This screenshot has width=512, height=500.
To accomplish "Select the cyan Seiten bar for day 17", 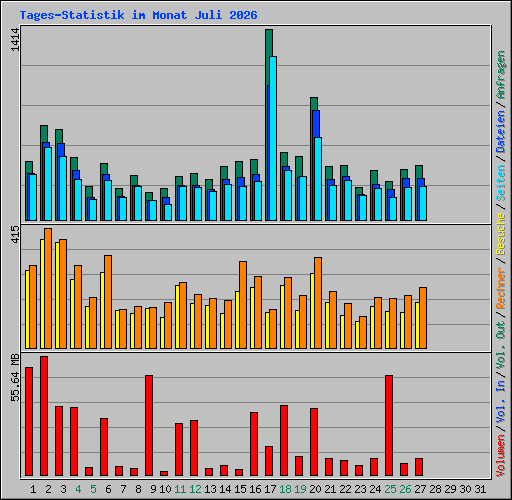I will [273, 138].
